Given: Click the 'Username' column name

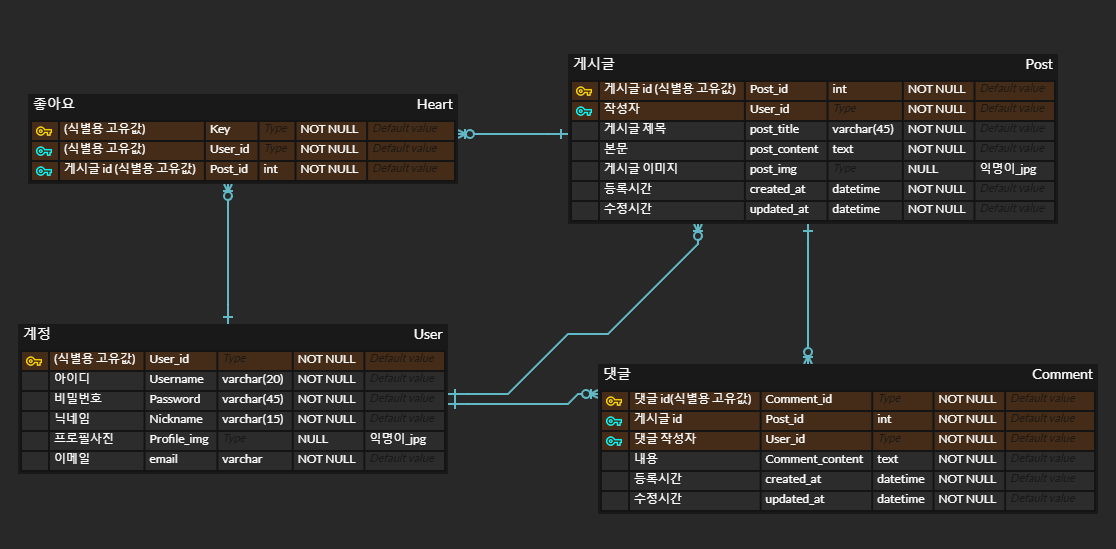Looking at the screenshot, I should (x=177, y=380).
